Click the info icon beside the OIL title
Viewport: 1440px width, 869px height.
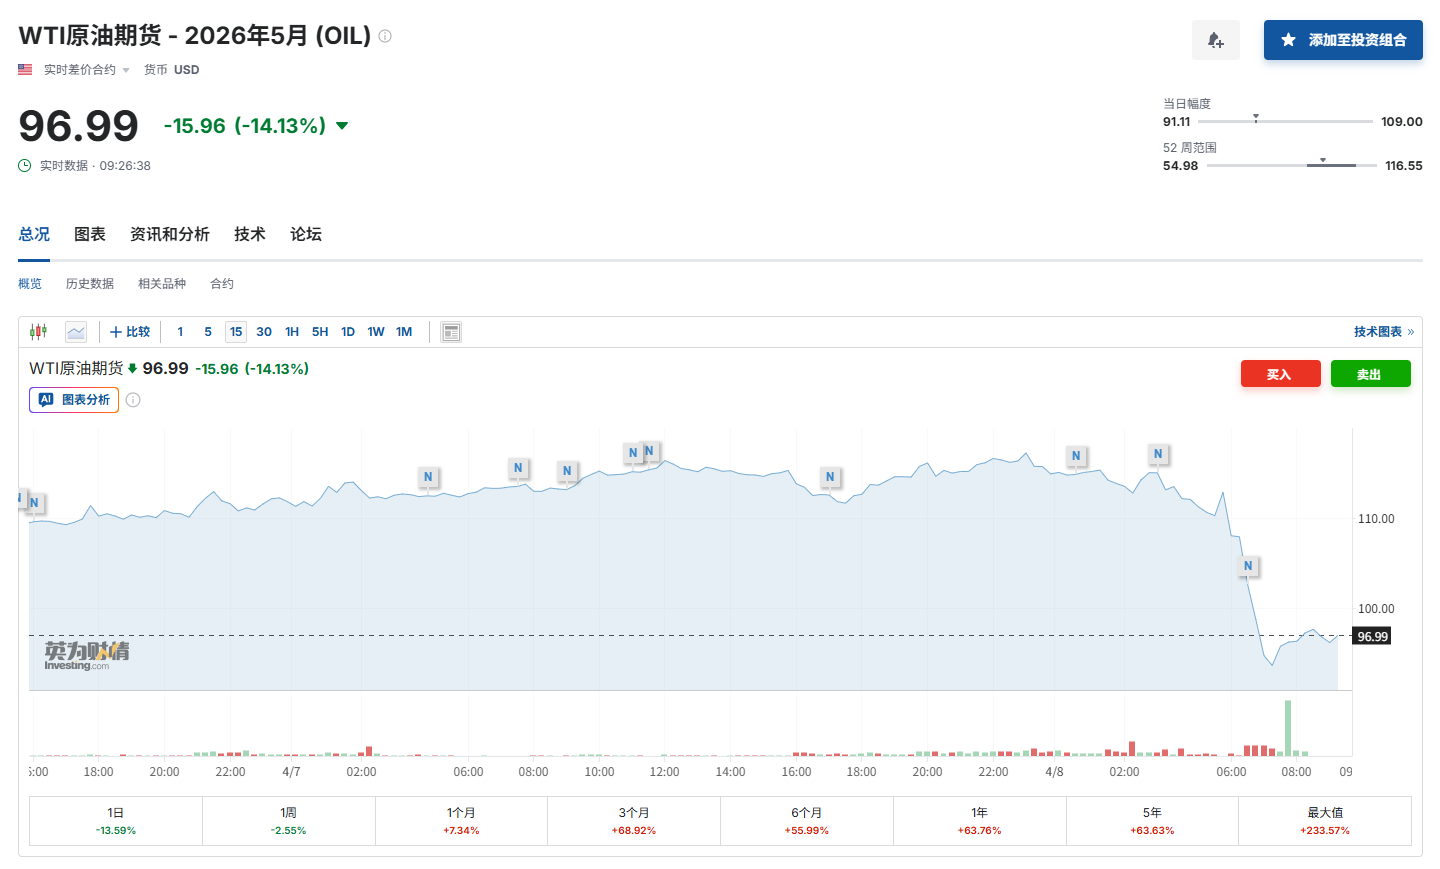[385, 36]
